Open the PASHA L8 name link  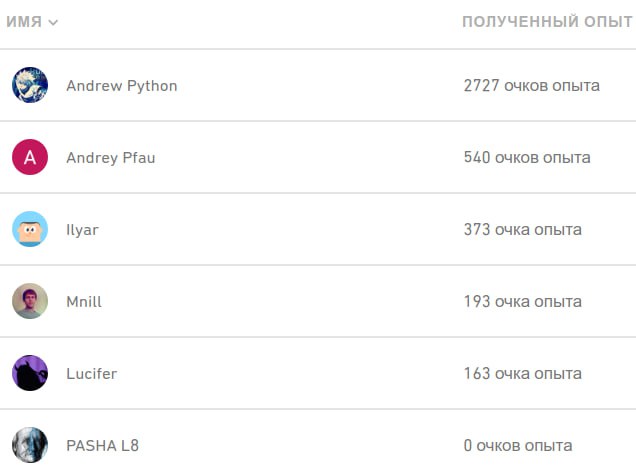coord(102,446)
